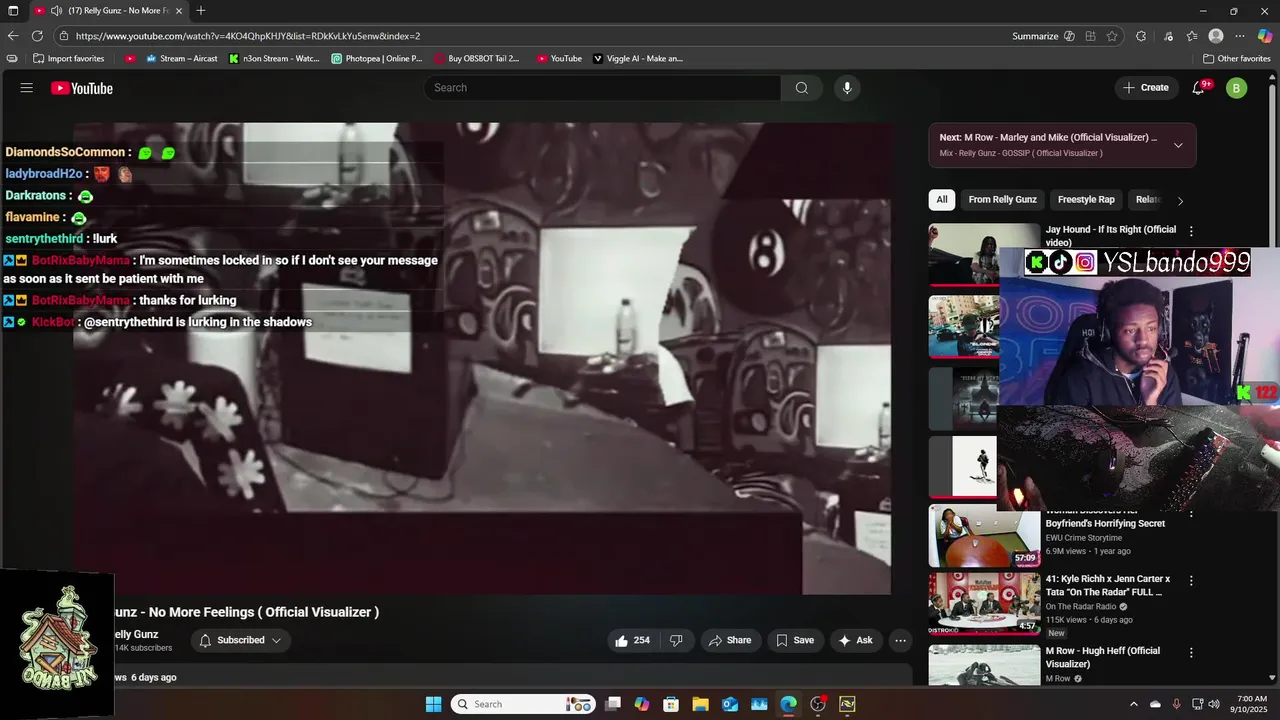This screenshot has width=1280, height=720.
Task: Open Edge extensions puzzle icon
Action: [1141, 36]
